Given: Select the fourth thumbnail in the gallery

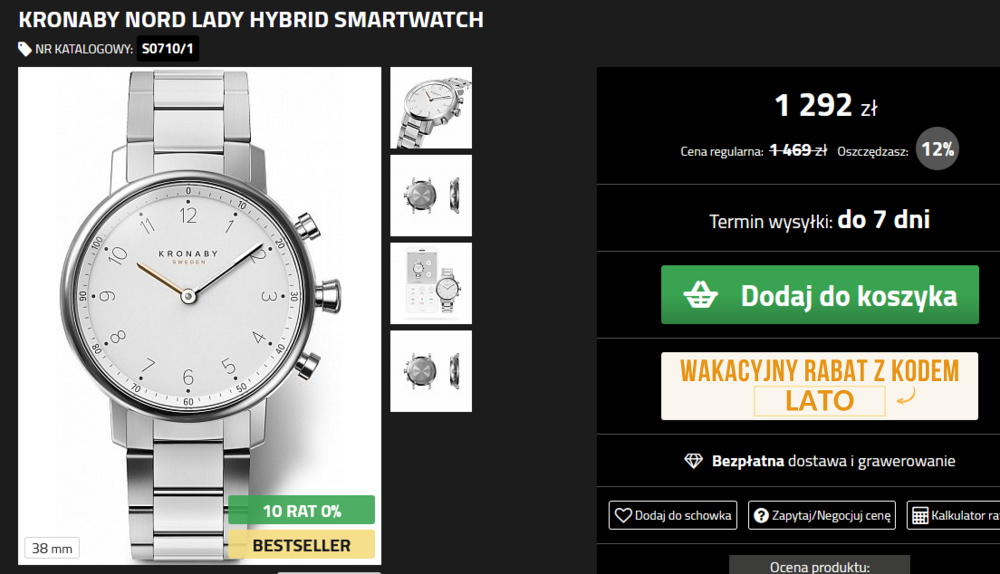Looking at the screenshot, I should (x=431, y=371).
